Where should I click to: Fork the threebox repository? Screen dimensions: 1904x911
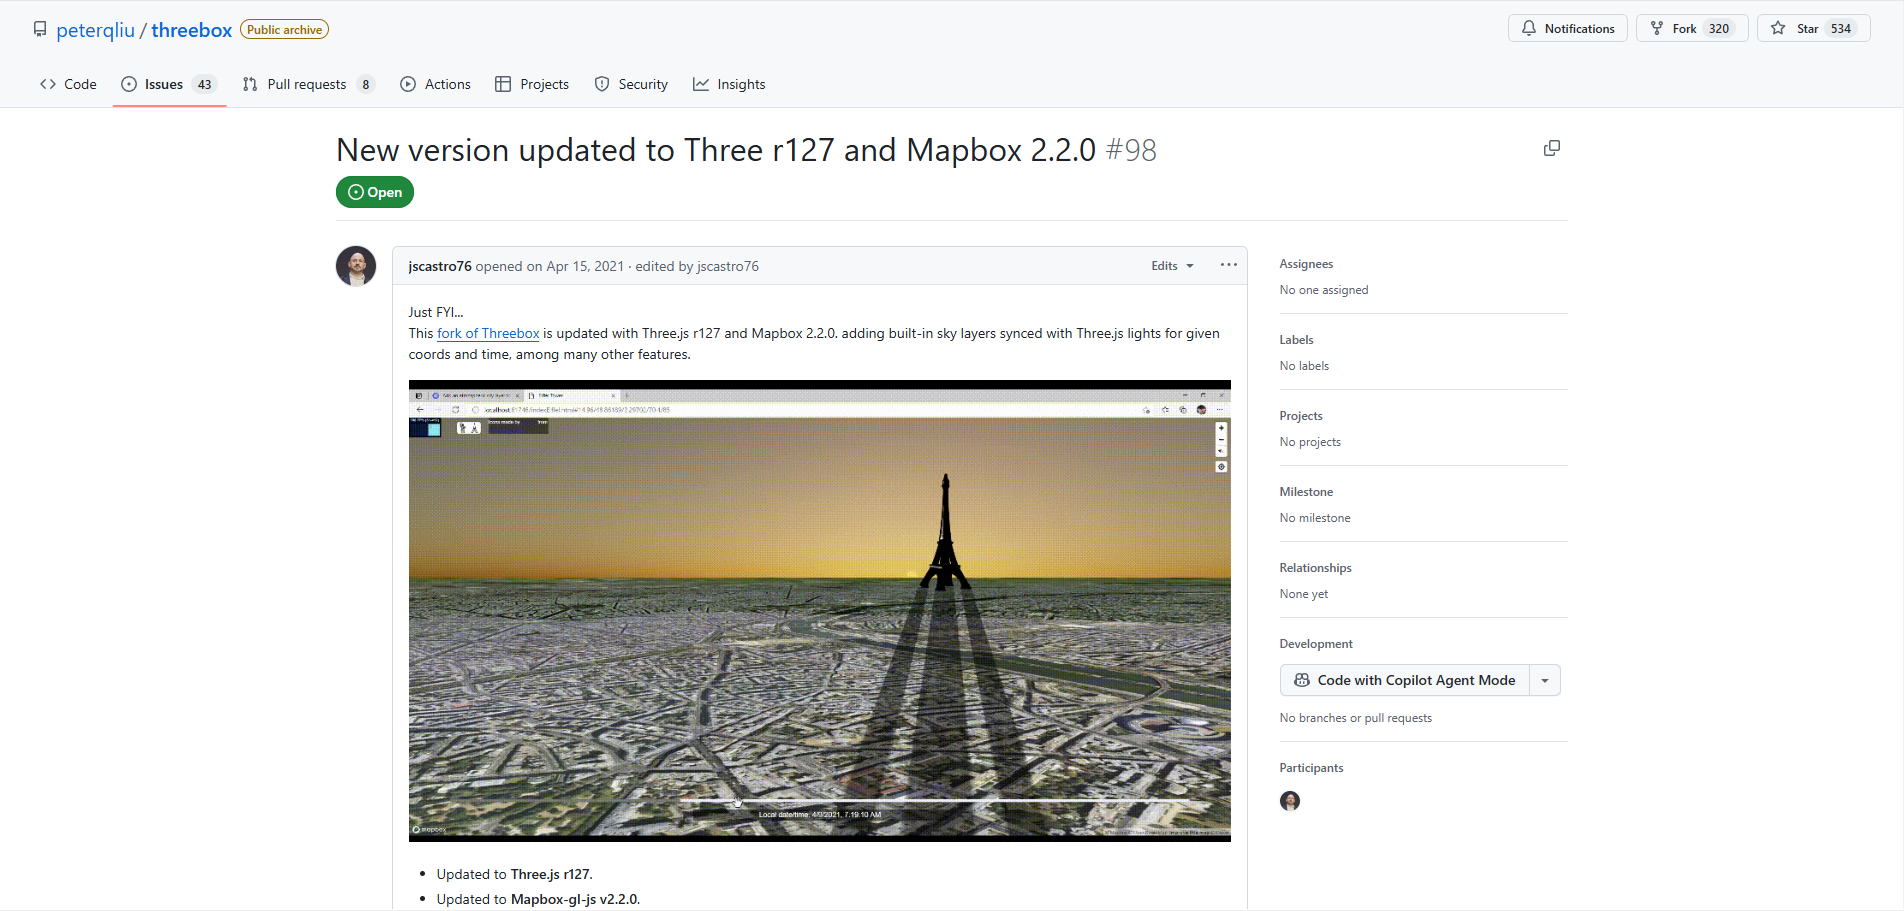point(1691,29)
